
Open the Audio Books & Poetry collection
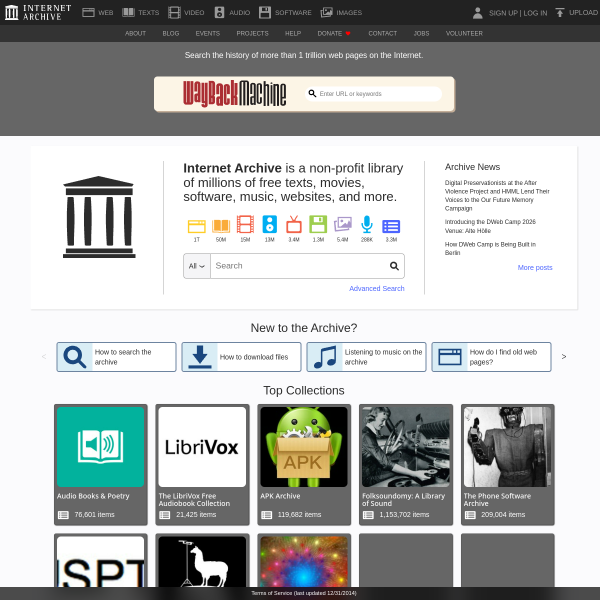point(101,465)
